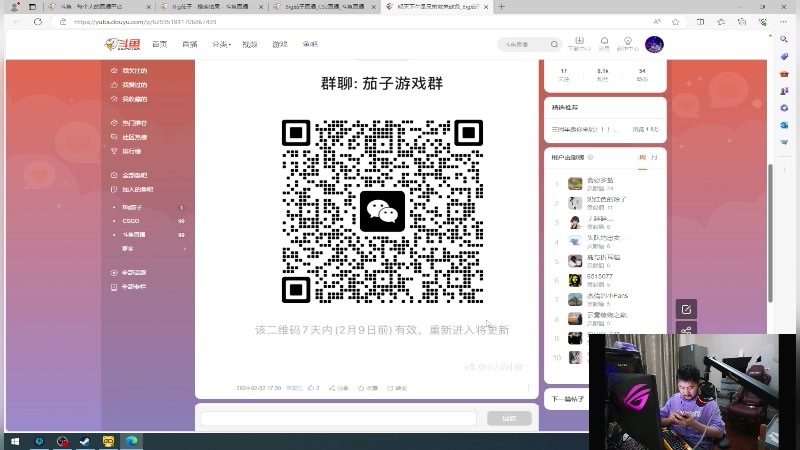Open Edge split screen button

click(701, 22)
